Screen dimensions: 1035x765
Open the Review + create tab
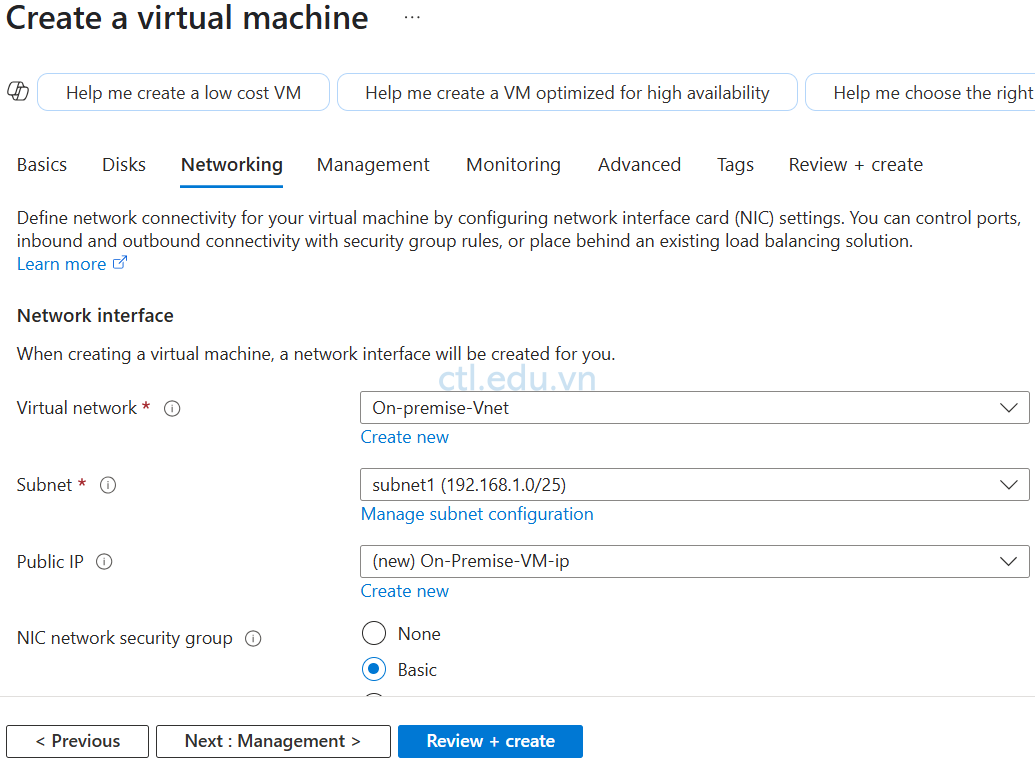pyautogui.click(x=855, y=164)
